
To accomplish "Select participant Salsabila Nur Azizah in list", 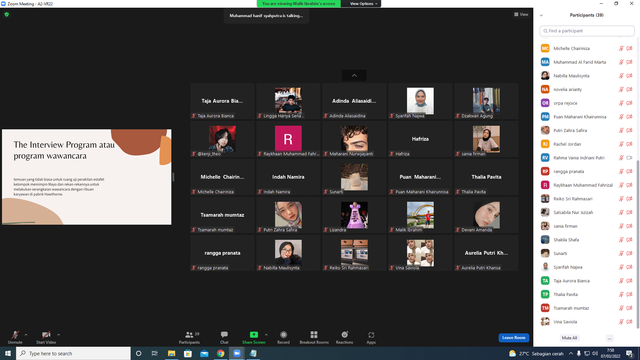I will tap(587, 212).
